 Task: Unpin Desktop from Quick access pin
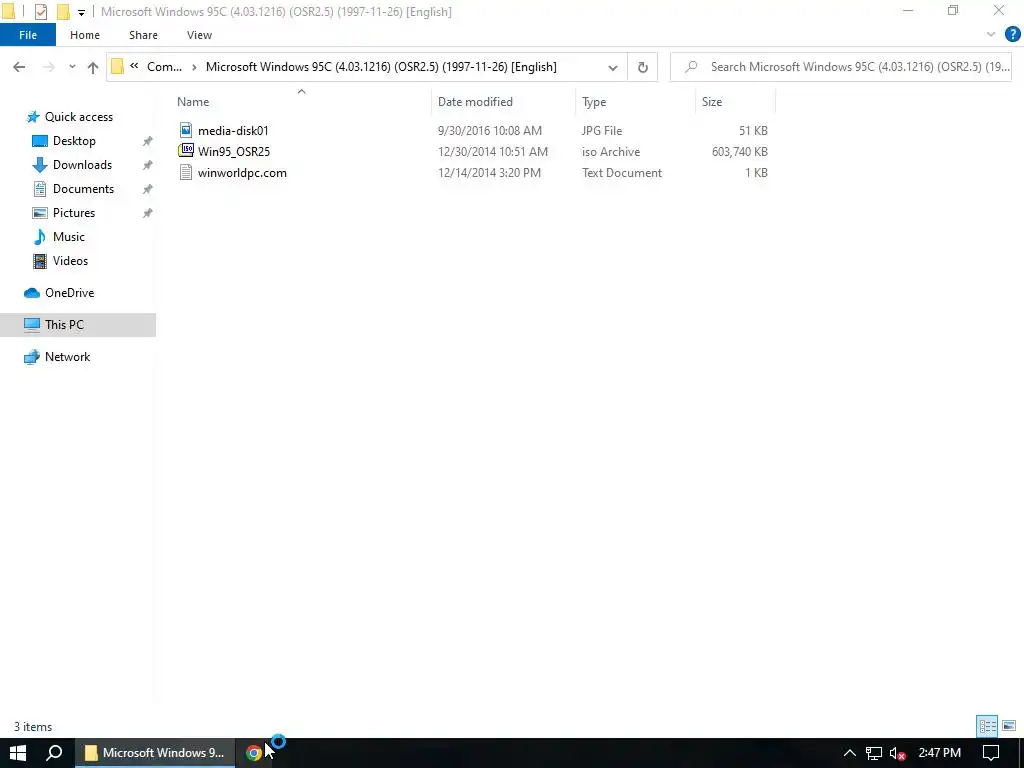click(148, 141)
